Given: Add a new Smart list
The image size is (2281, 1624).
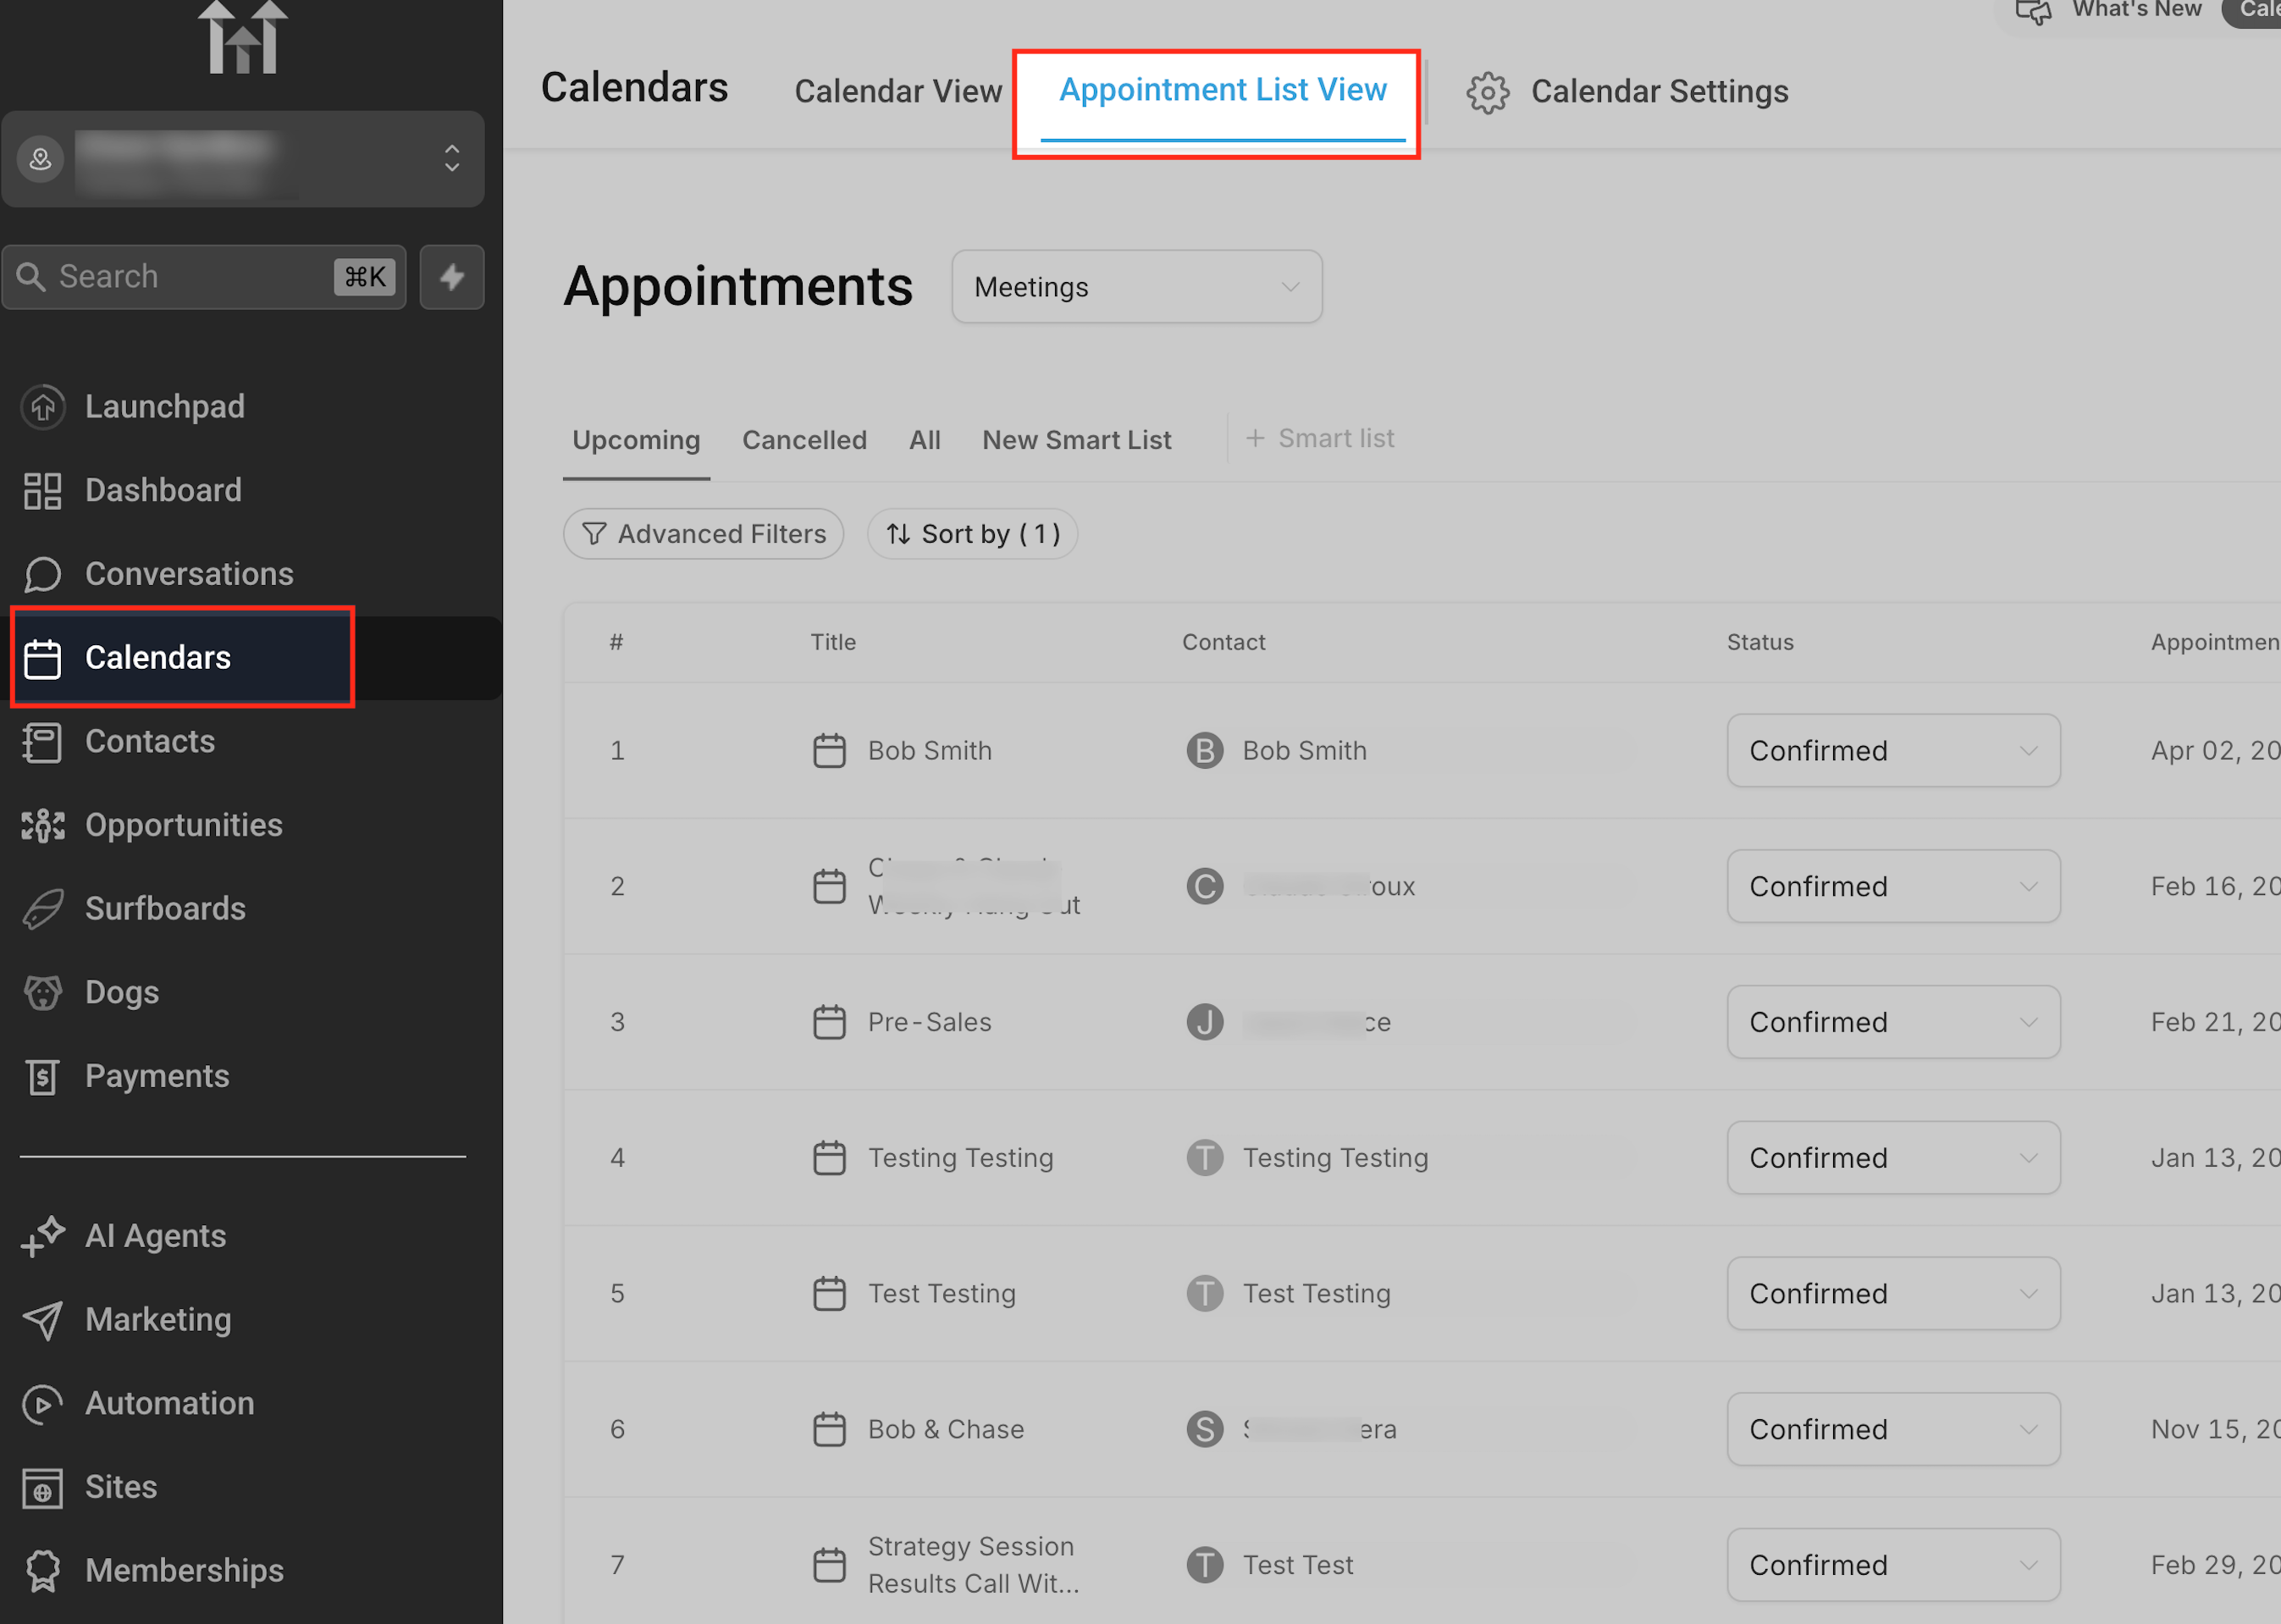Looking at the screenshot, I should (x=1319, y=438).
